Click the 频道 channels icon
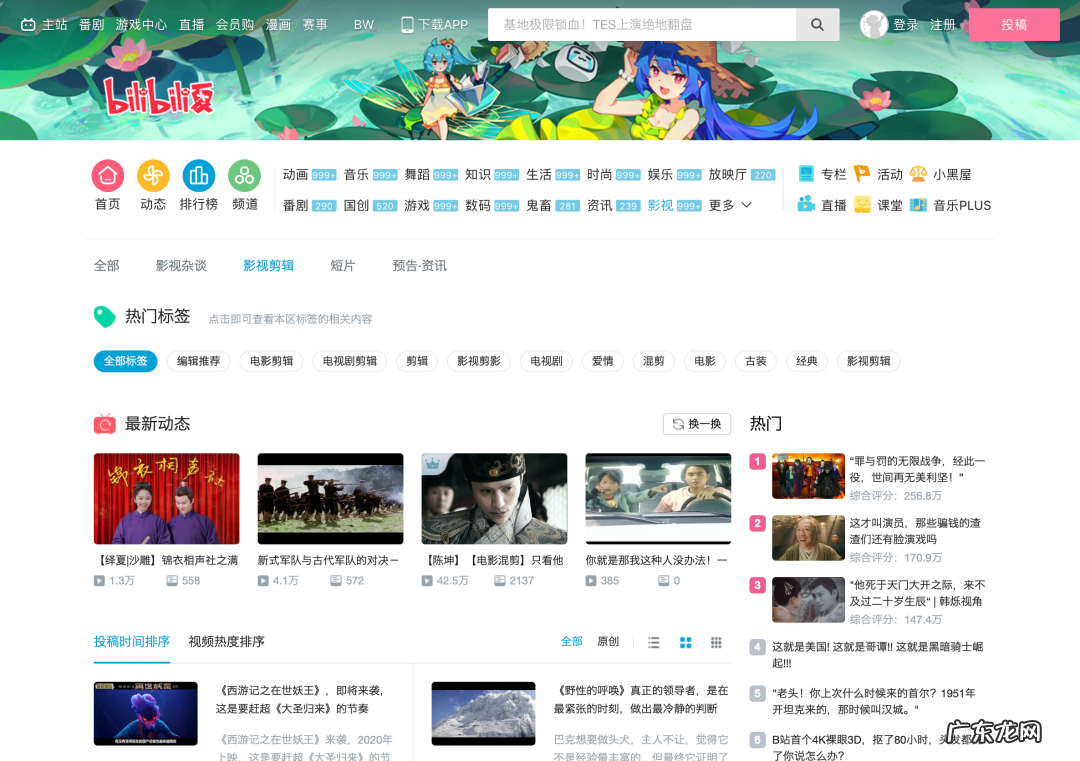The width and height of the screenshot is (1080, 761). pos(244,176)
